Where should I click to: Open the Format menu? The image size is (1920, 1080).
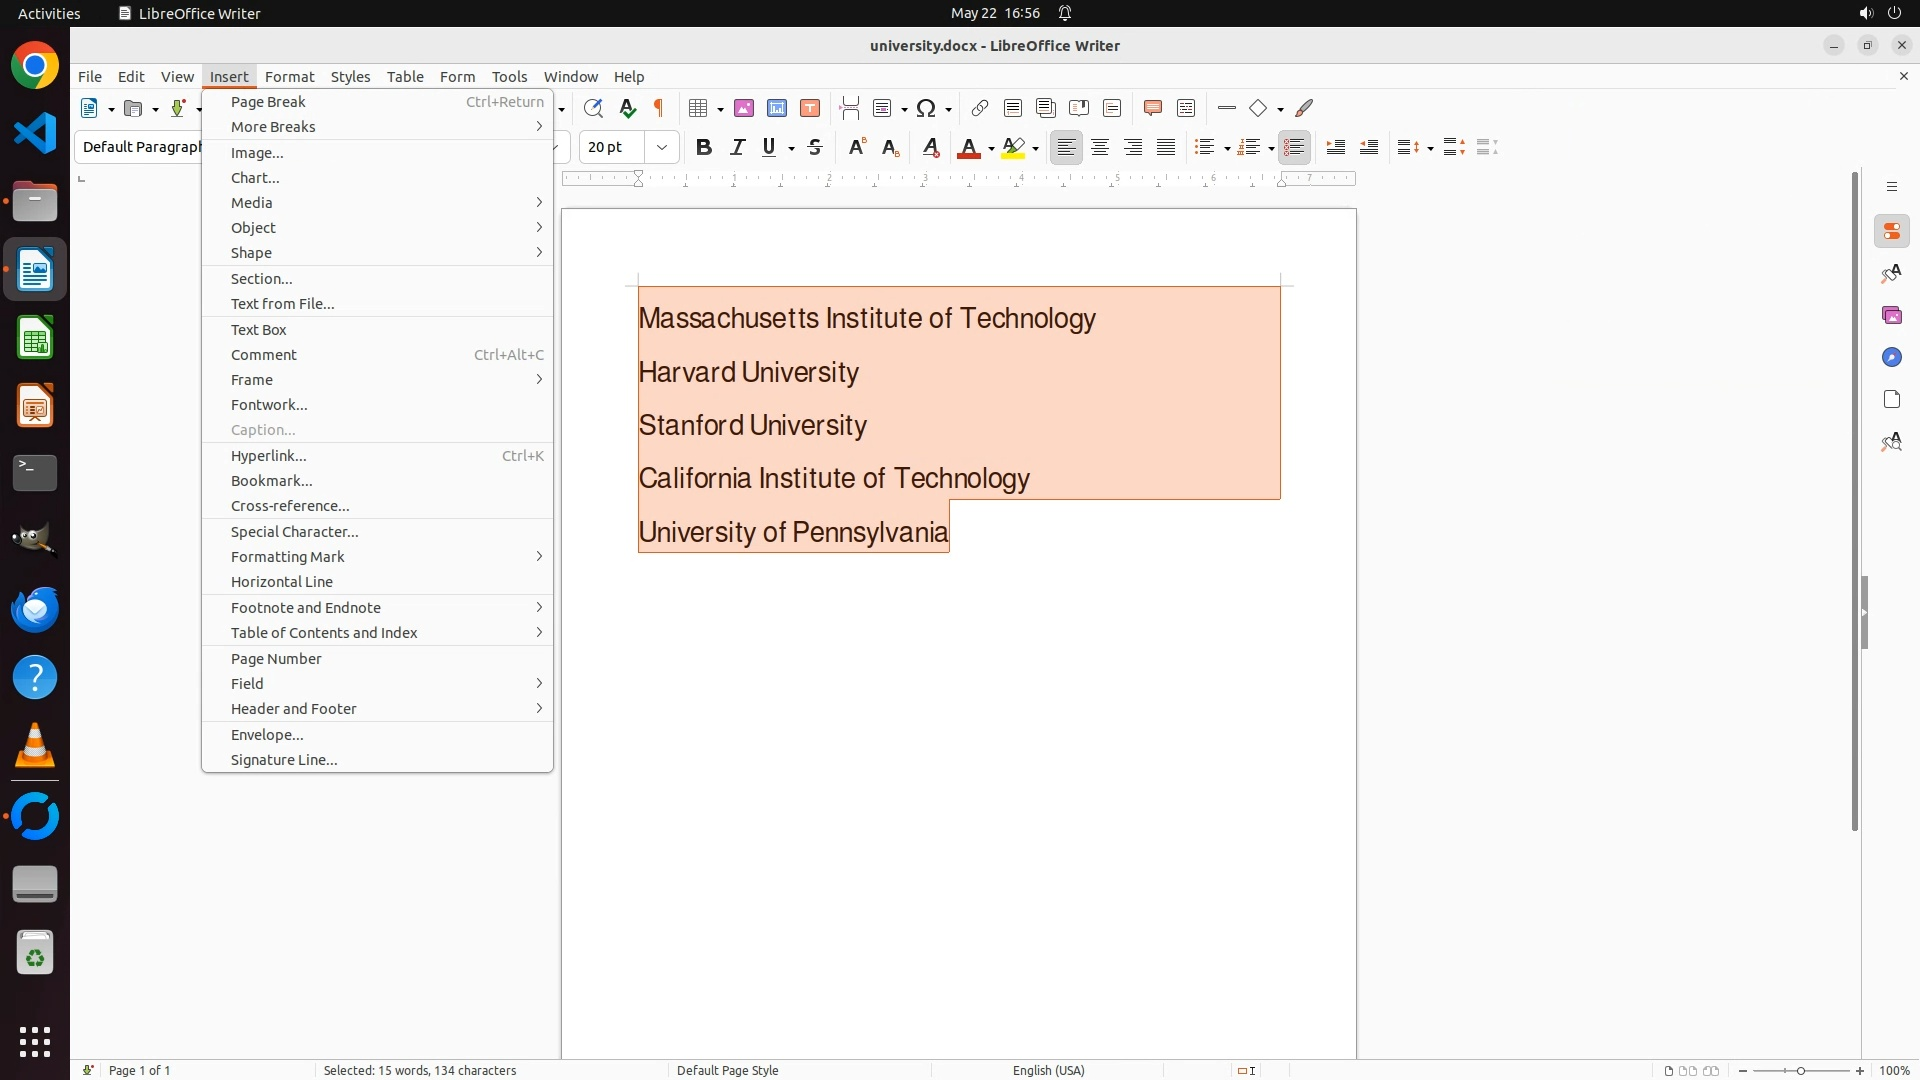289,77
